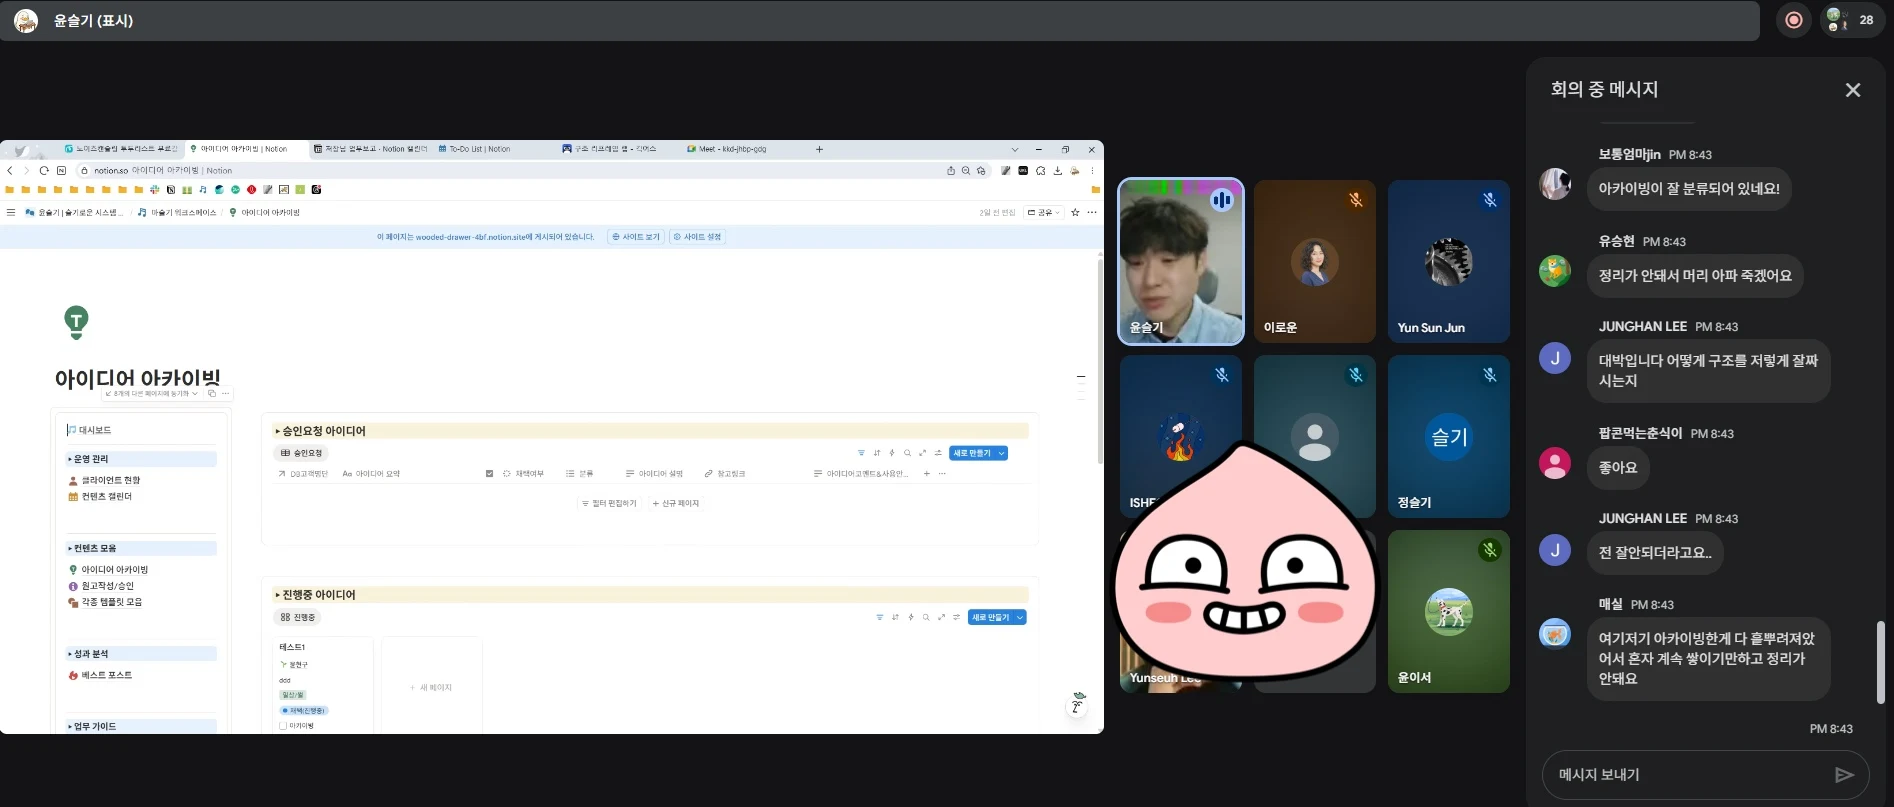The width and height of the screenshot is (1894, 807).
Task: Expand the 승인요청 아이디어 toggle heading
Action: click(277, 431)
